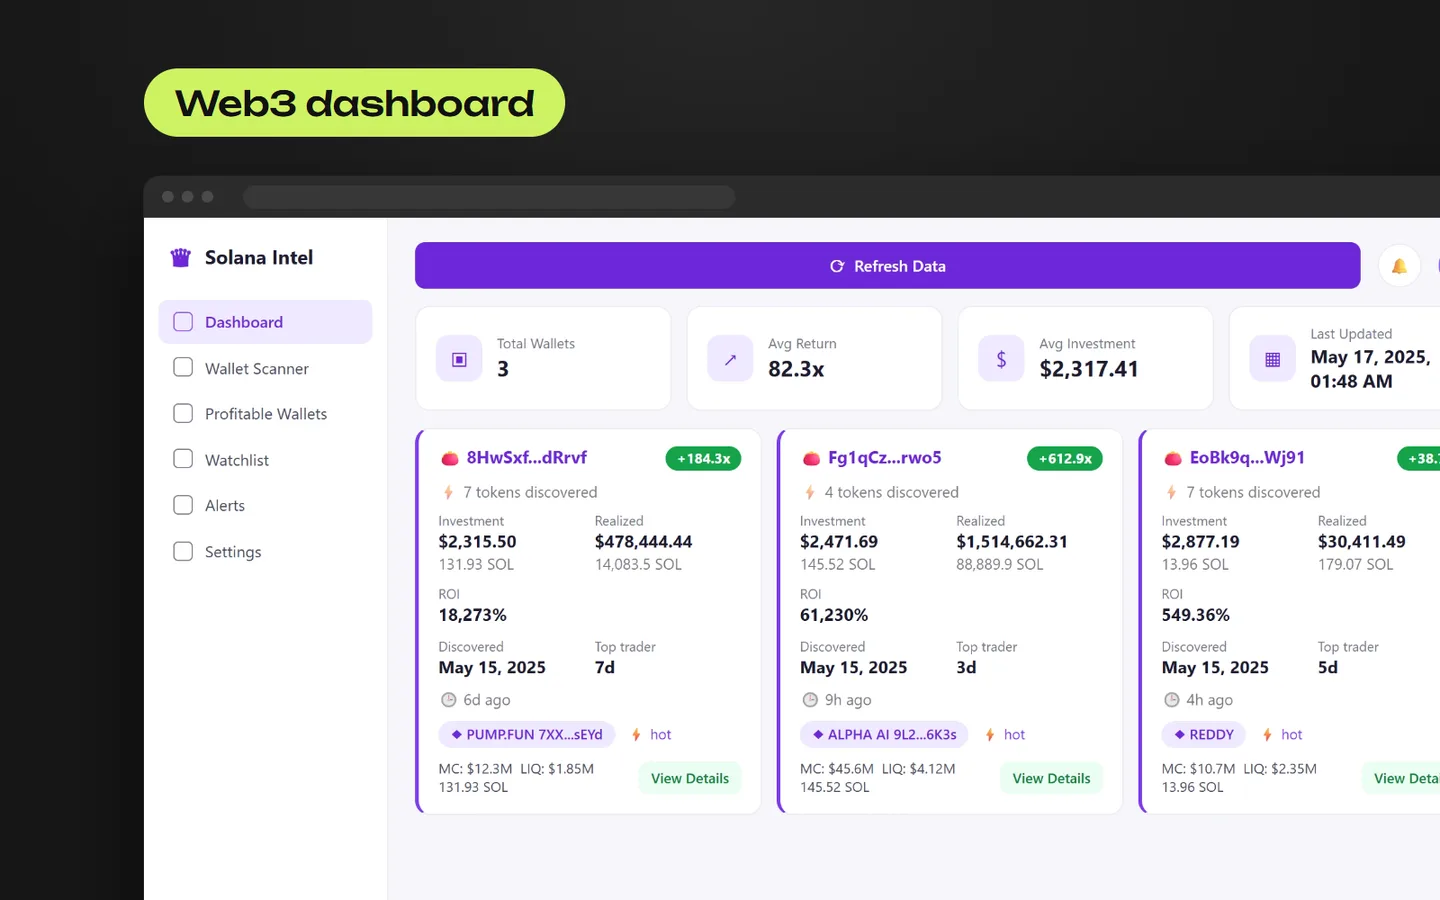Click lightning icon in EoBk9q card tokens discovered row

1171,492
